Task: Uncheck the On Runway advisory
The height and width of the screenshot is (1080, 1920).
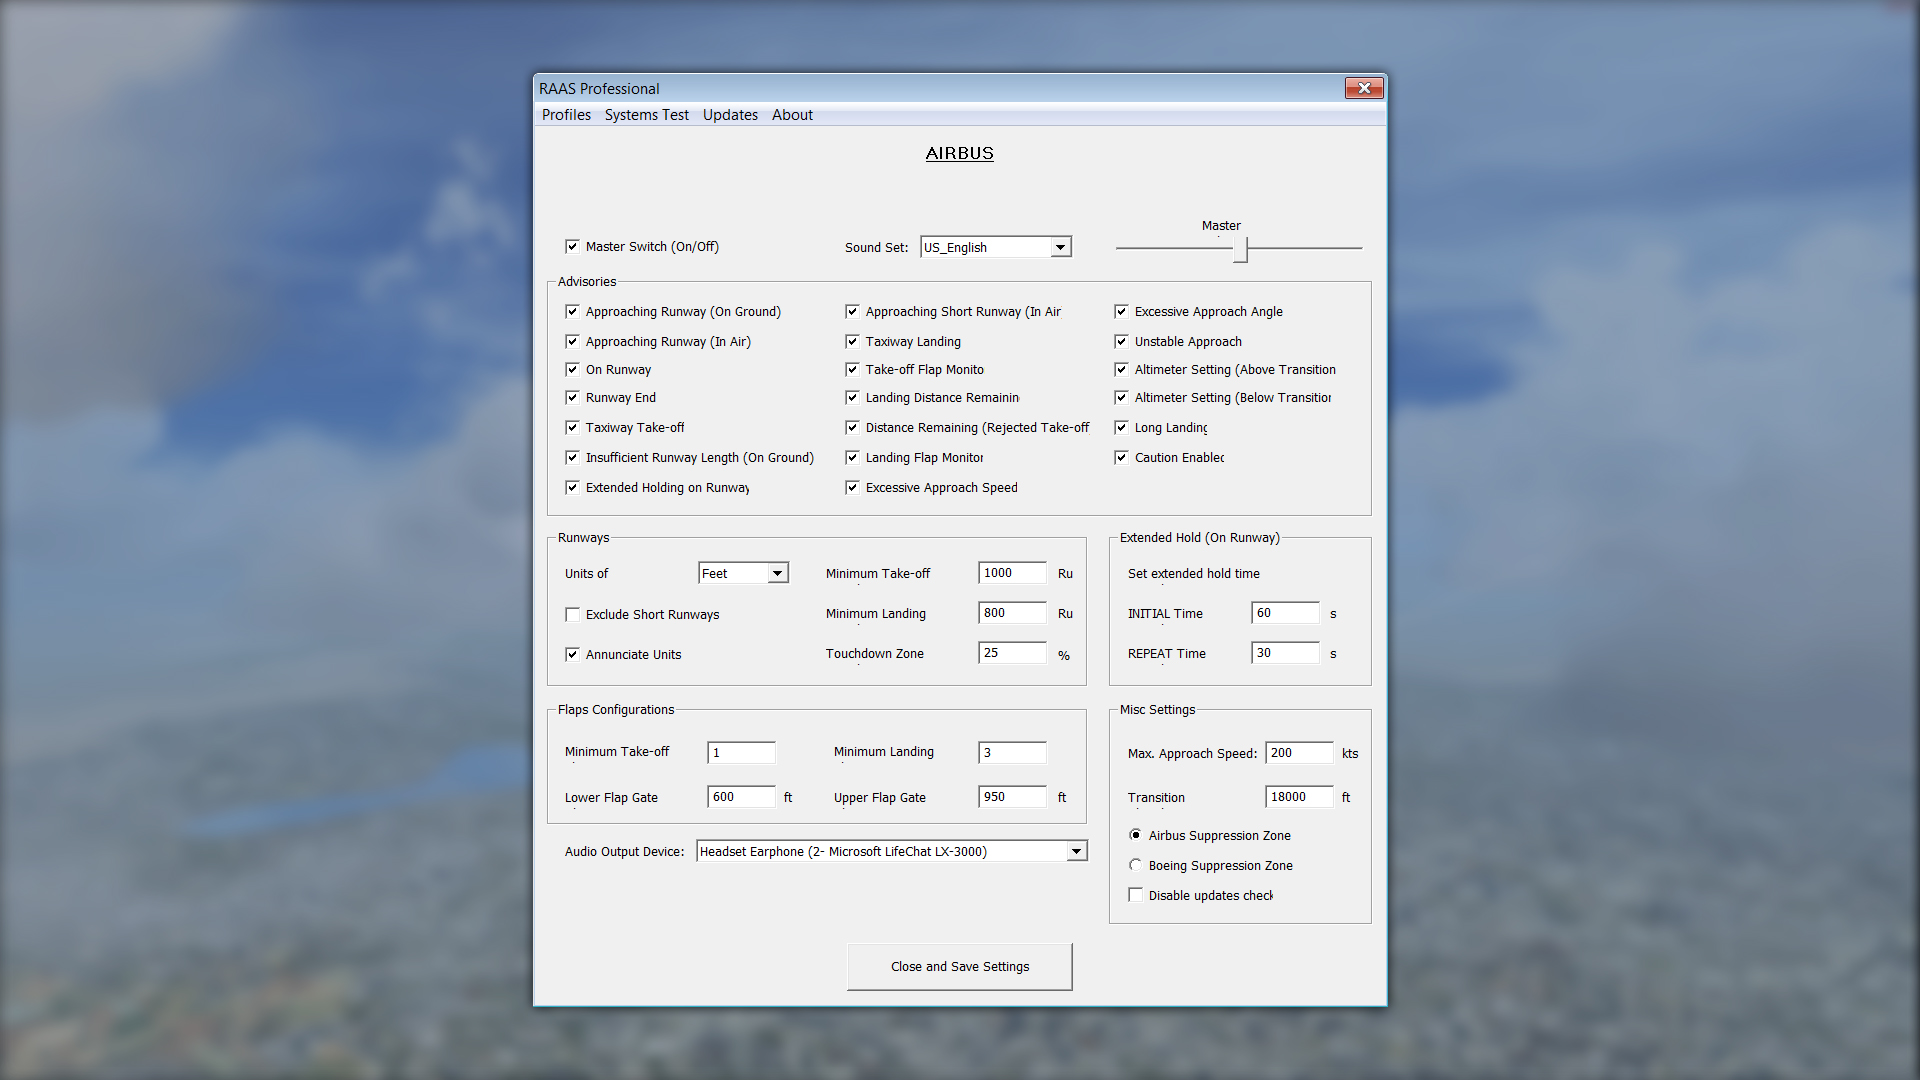Action: (x=573, y=369)
